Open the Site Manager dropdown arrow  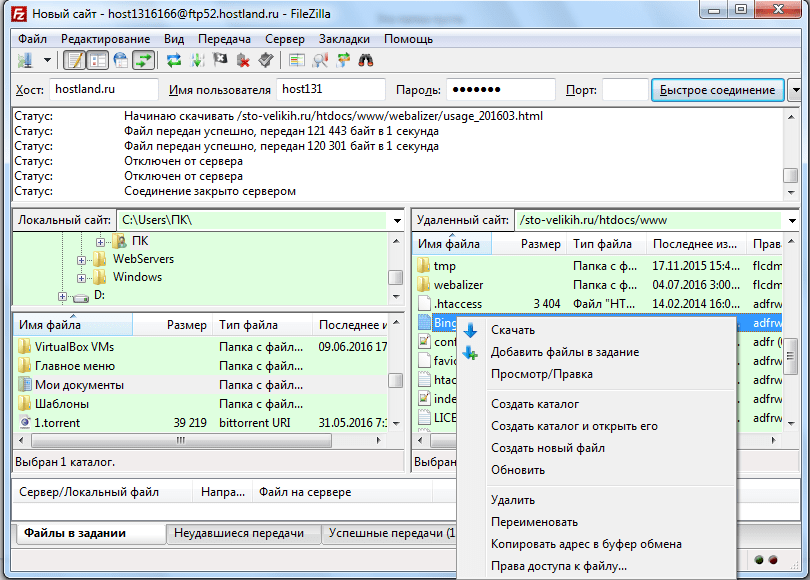[47, 60]
